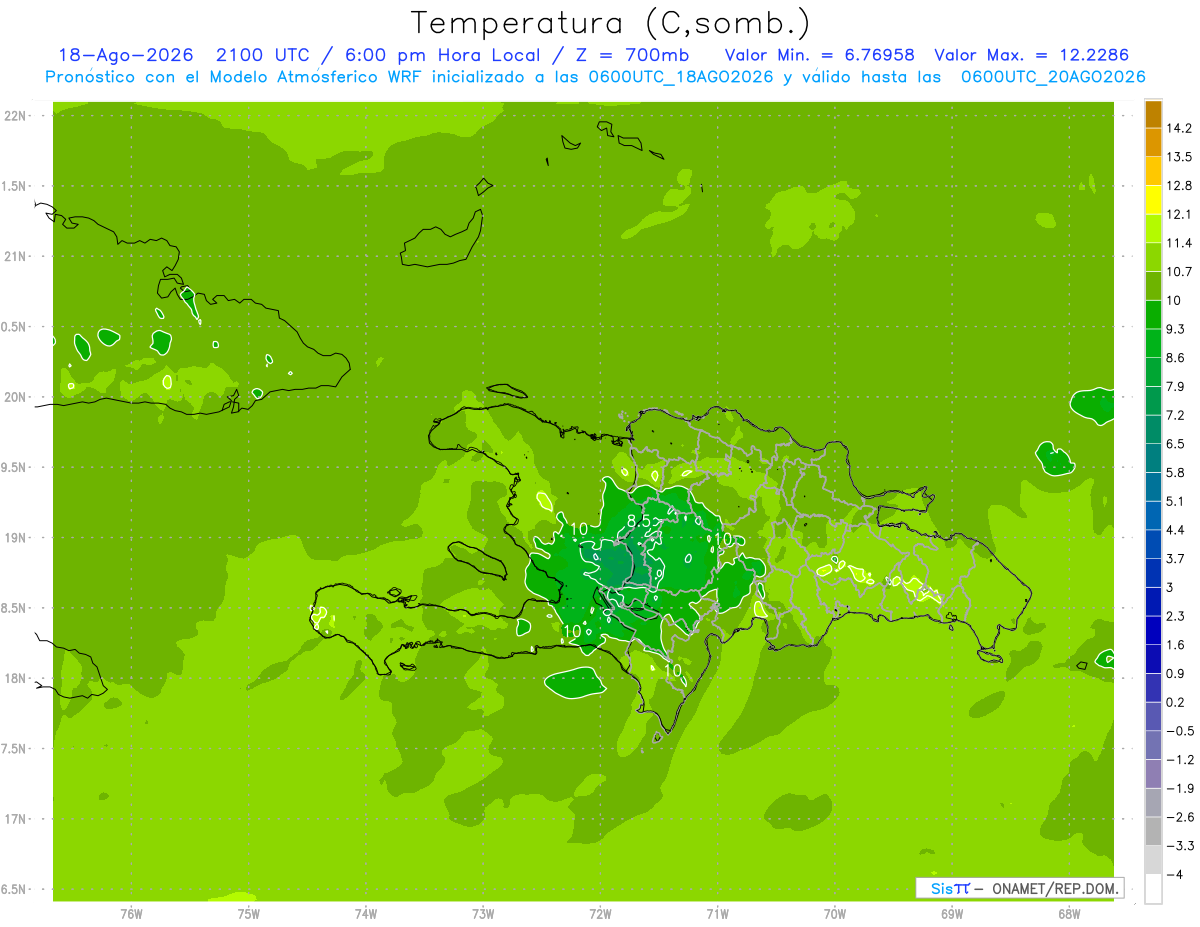
Task: Select the date text "18-Ago-2026"
Action: [x=125, y=55]
